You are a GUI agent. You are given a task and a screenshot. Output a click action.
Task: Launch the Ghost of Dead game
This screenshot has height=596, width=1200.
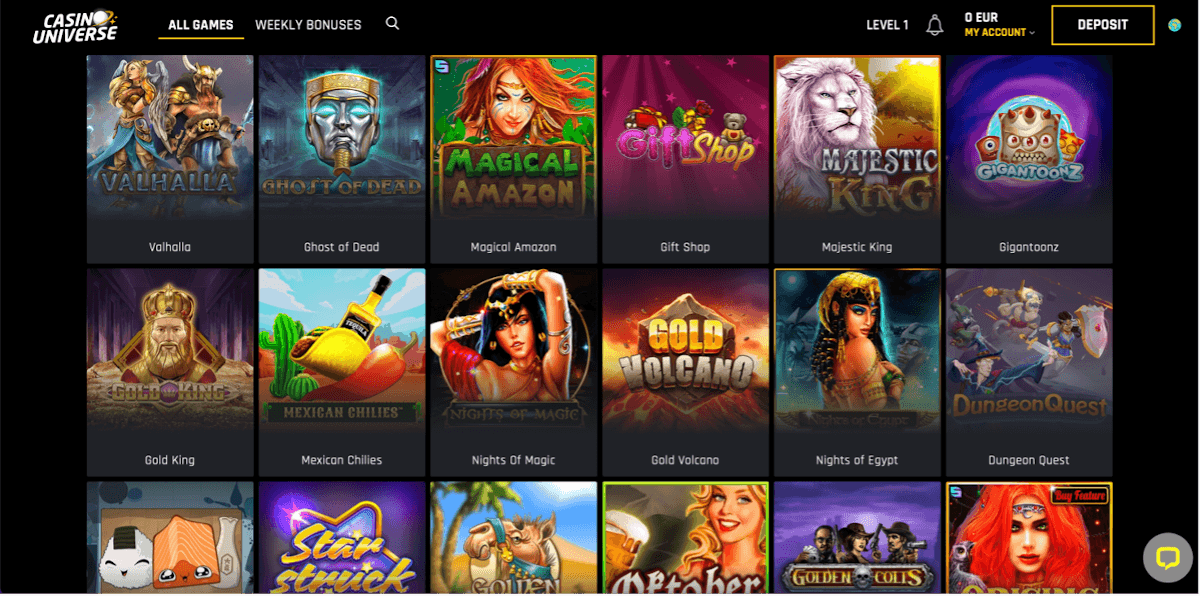tap(342, 158)
